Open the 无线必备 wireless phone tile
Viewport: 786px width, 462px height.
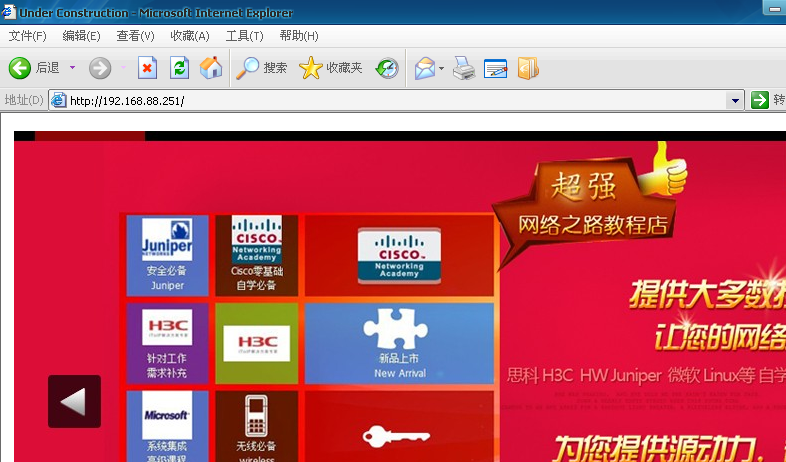[257, 426]
